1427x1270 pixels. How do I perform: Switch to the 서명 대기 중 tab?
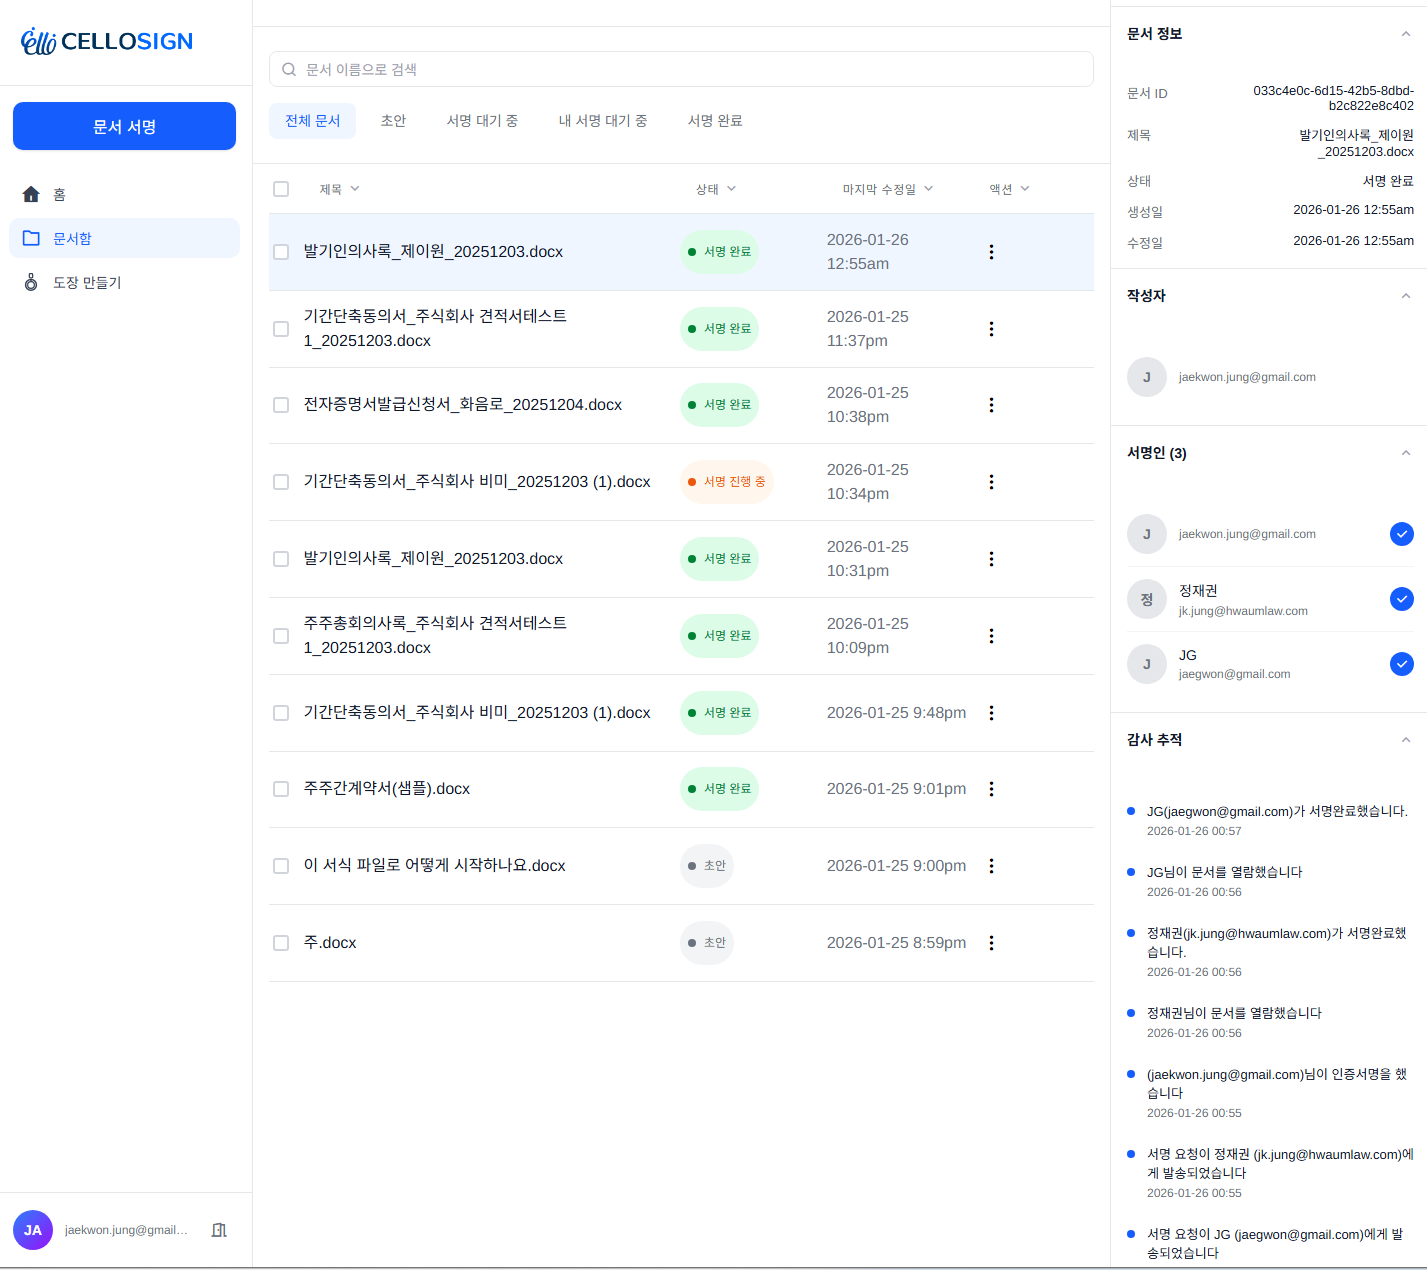pos(482,121)
